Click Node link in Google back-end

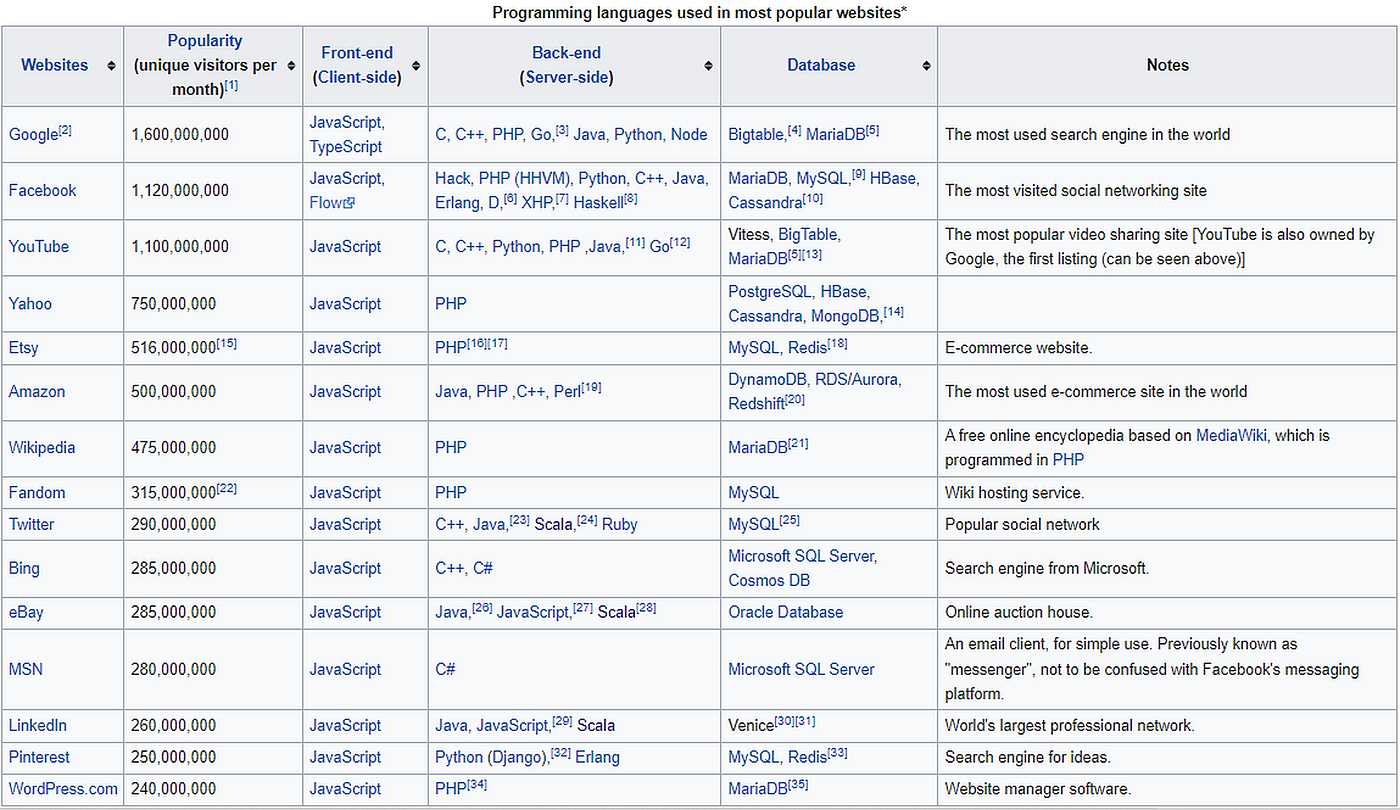tap(689, 135)
